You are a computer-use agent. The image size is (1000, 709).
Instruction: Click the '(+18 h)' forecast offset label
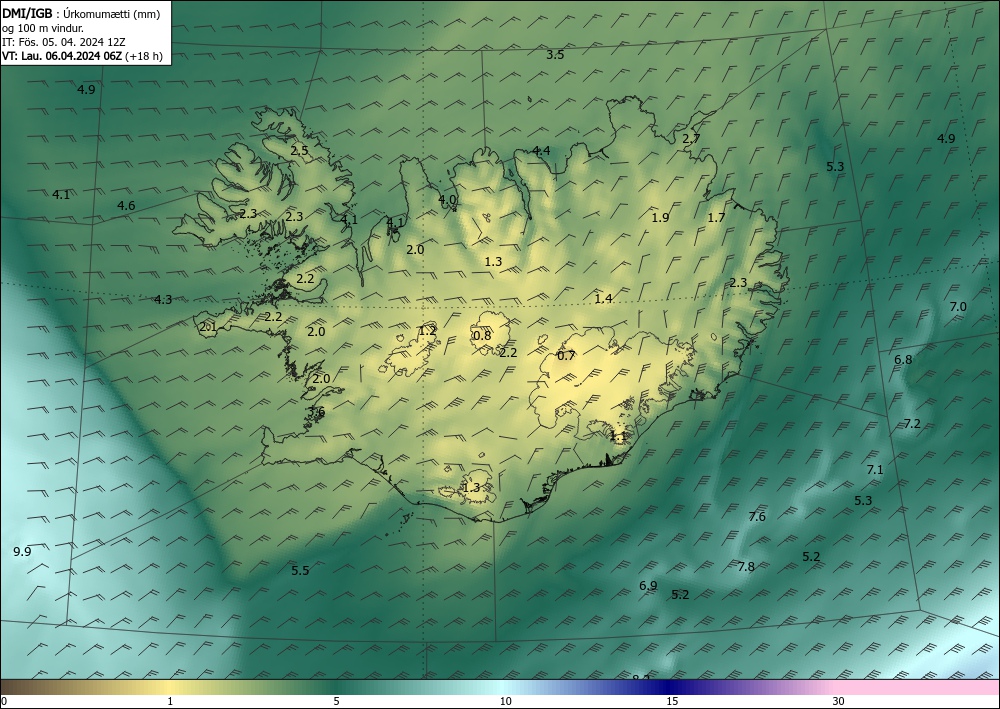point(144,56)
